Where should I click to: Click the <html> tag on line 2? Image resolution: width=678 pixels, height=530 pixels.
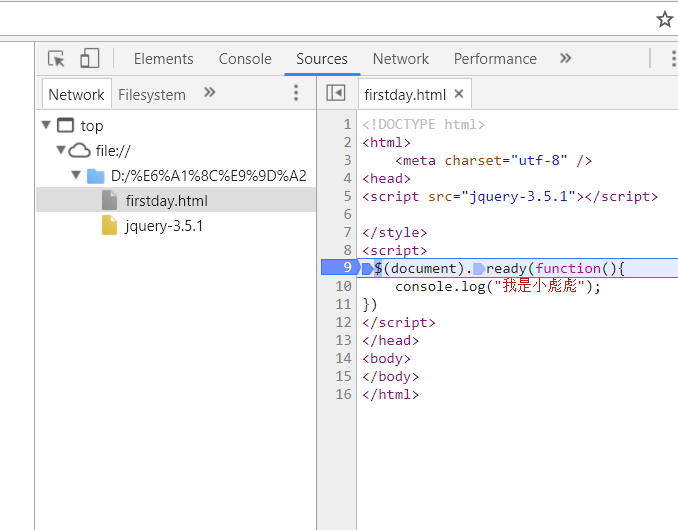click(x=387, y=143)
